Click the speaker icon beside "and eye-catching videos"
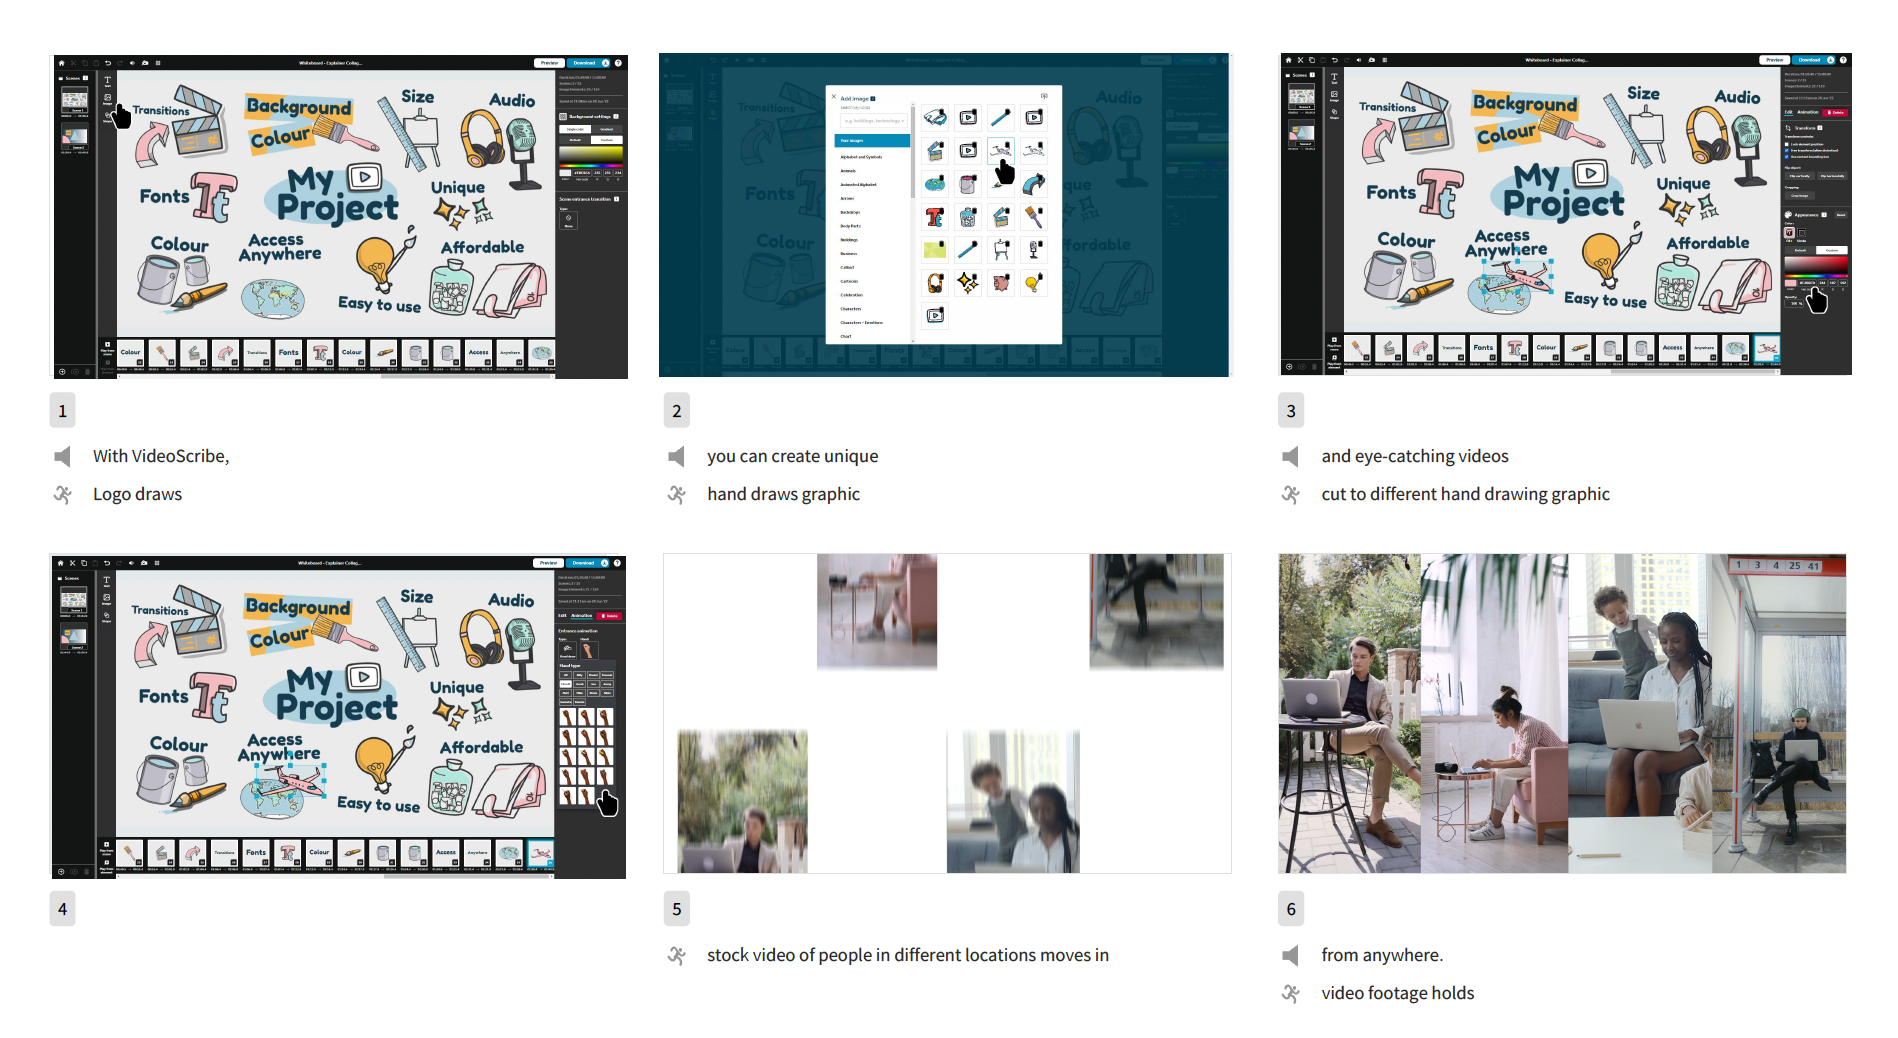The image size is (1898, 1038). [1291, 457]
